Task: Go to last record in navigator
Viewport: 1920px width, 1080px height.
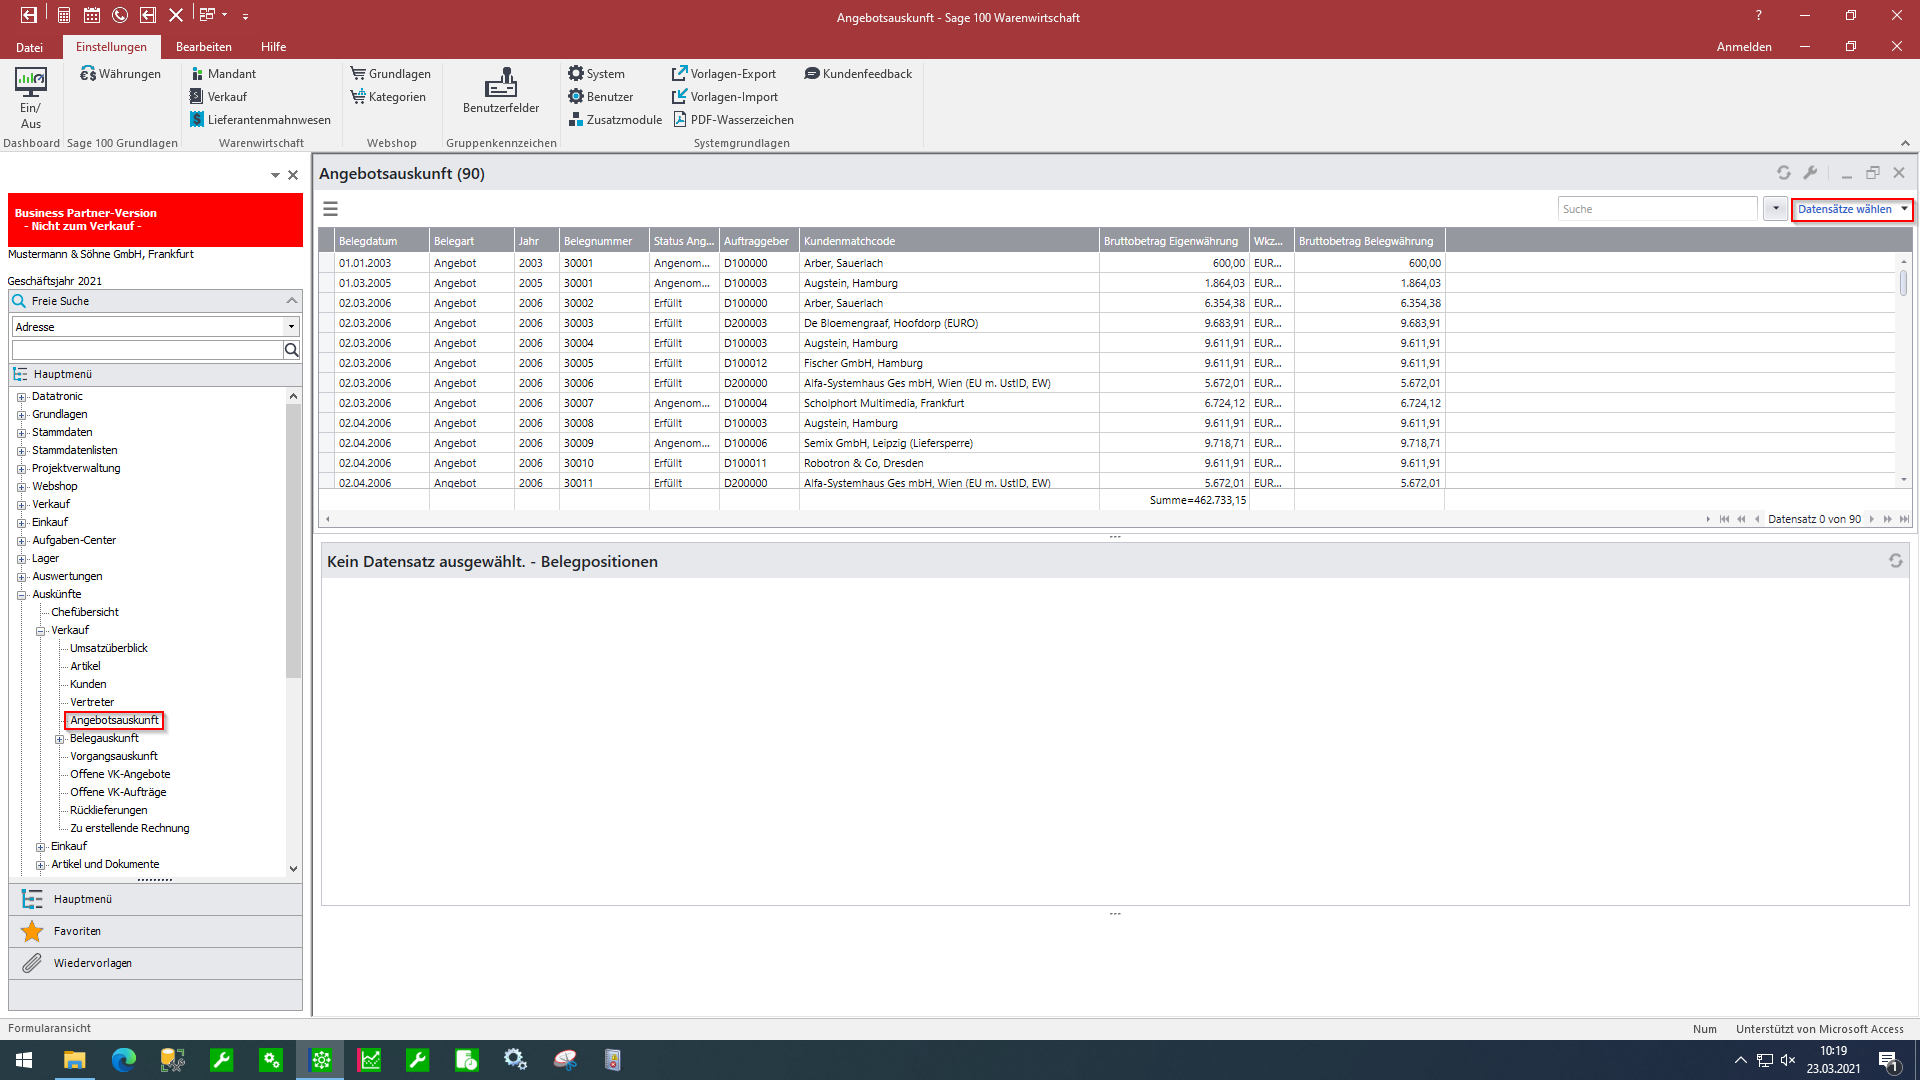Action: (x=1904, y=519)
